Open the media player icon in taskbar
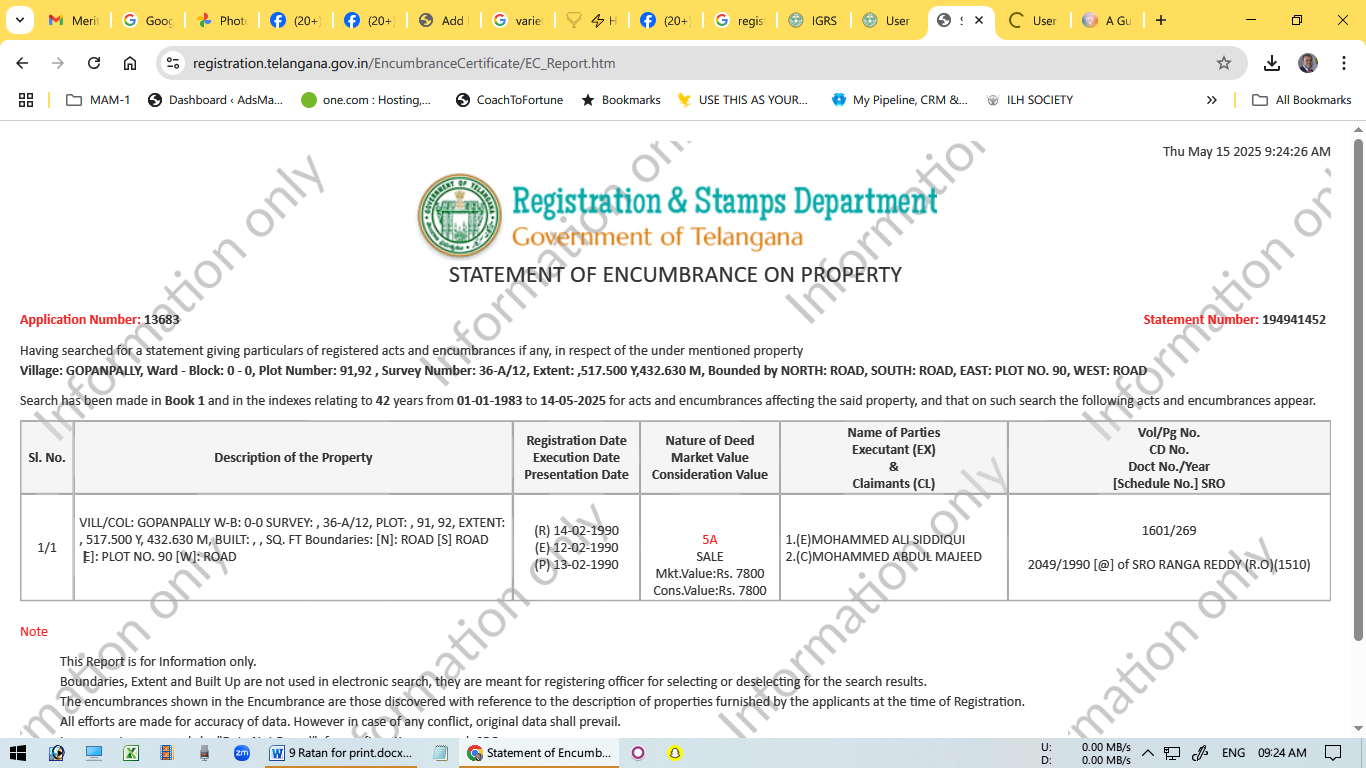The height and width of the screenshot is (768, 1366). point(56,753)
